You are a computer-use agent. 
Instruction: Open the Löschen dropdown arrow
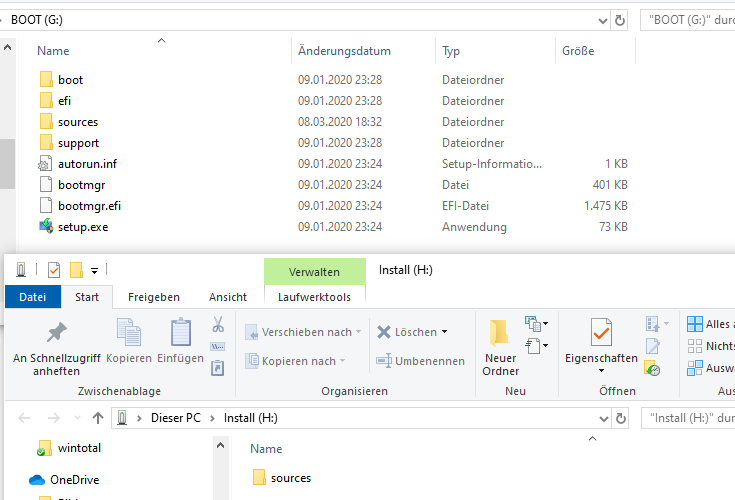[444, 332]
